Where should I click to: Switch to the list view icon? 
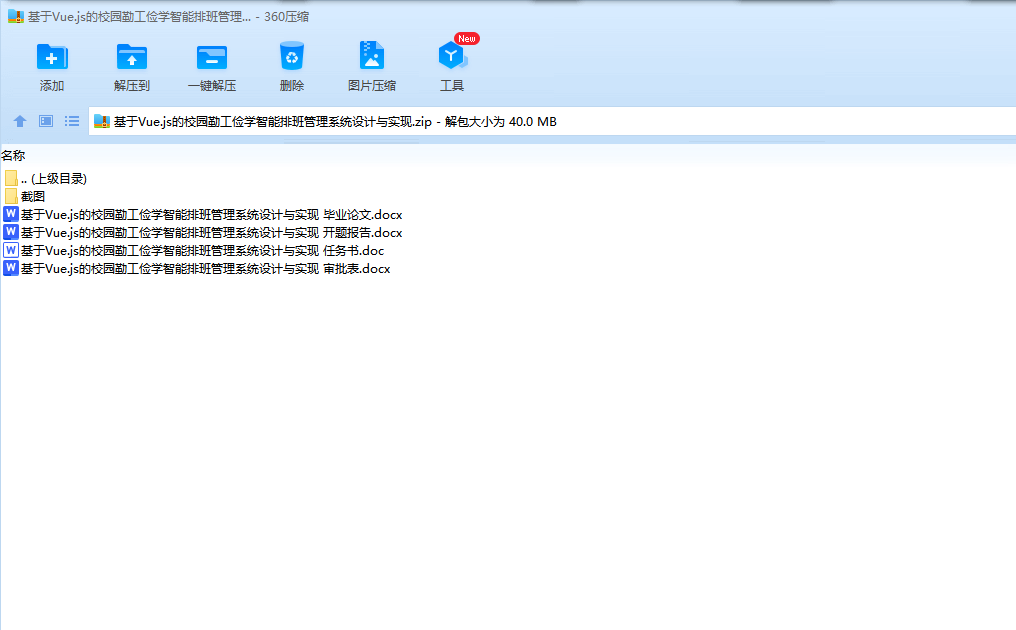[x=72, y=121]
